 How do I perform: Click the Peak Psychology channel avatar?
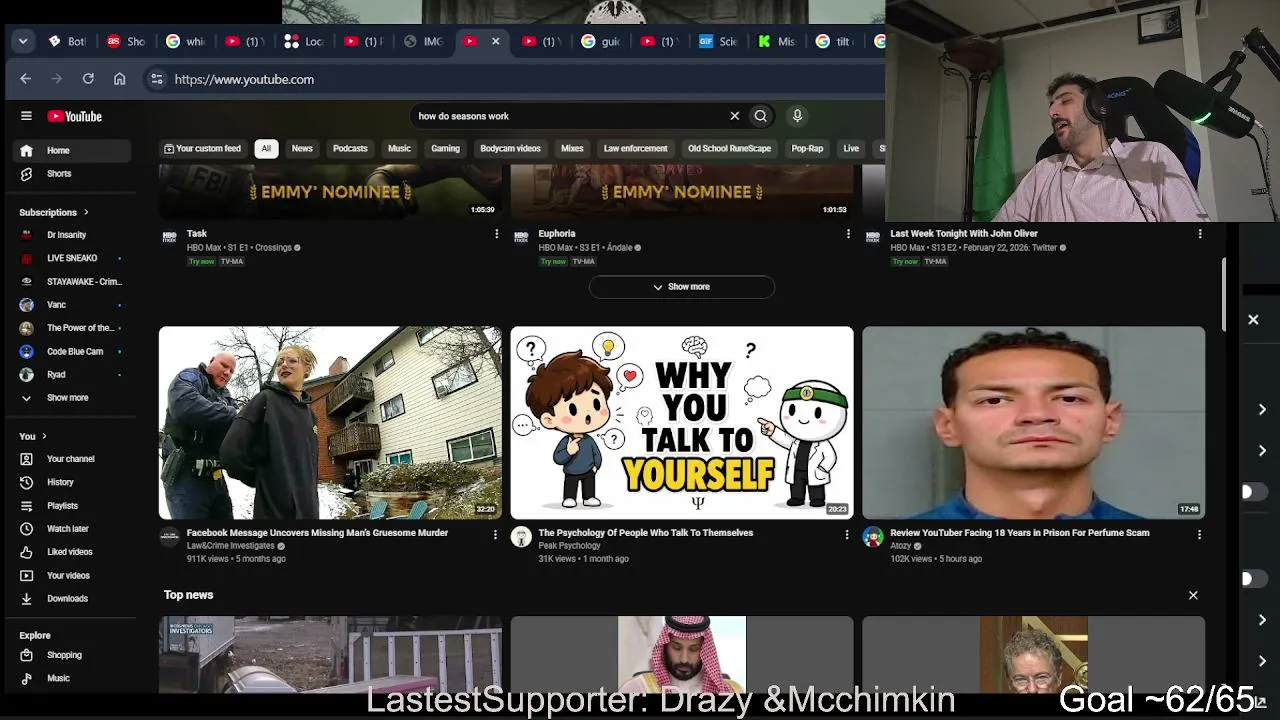click(x=521, y=537)
